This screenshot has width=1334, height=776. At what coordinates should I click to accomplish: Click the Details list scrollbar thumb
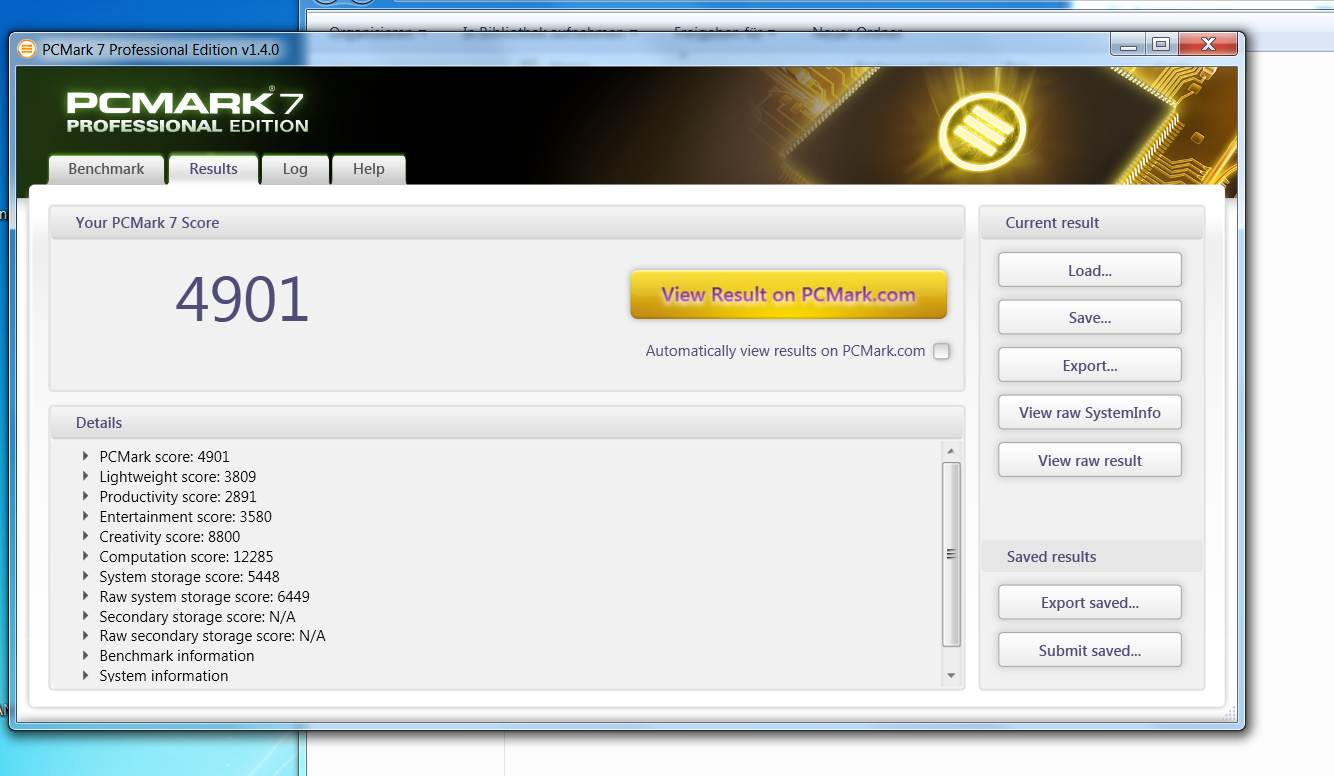pos(951,554)
